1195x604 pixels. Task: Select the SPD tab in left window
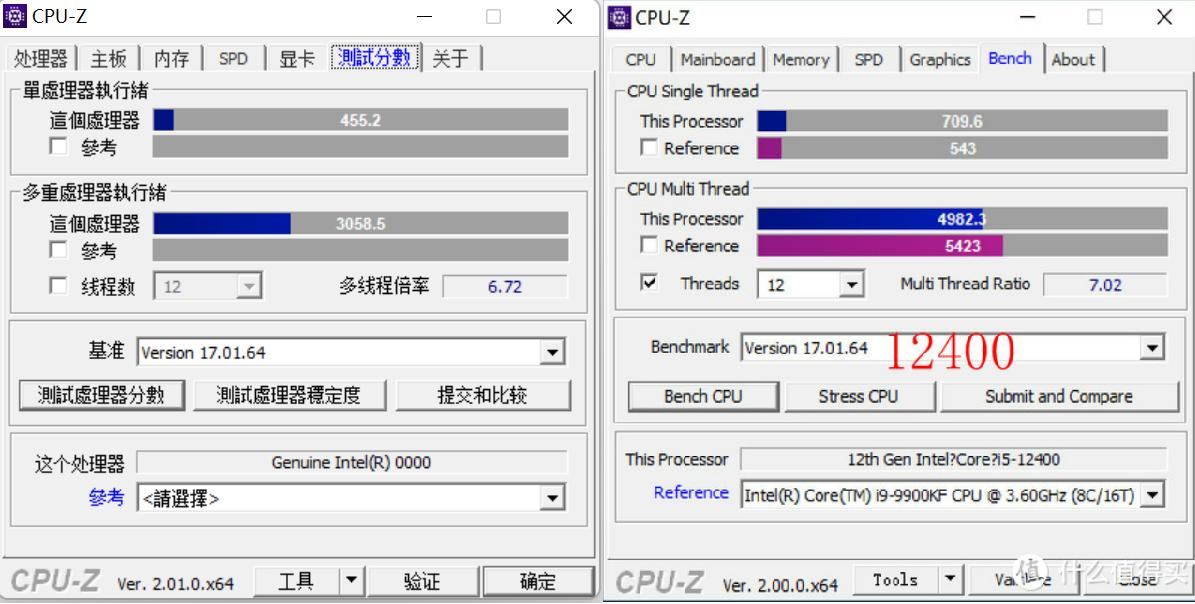click(233, 58)
